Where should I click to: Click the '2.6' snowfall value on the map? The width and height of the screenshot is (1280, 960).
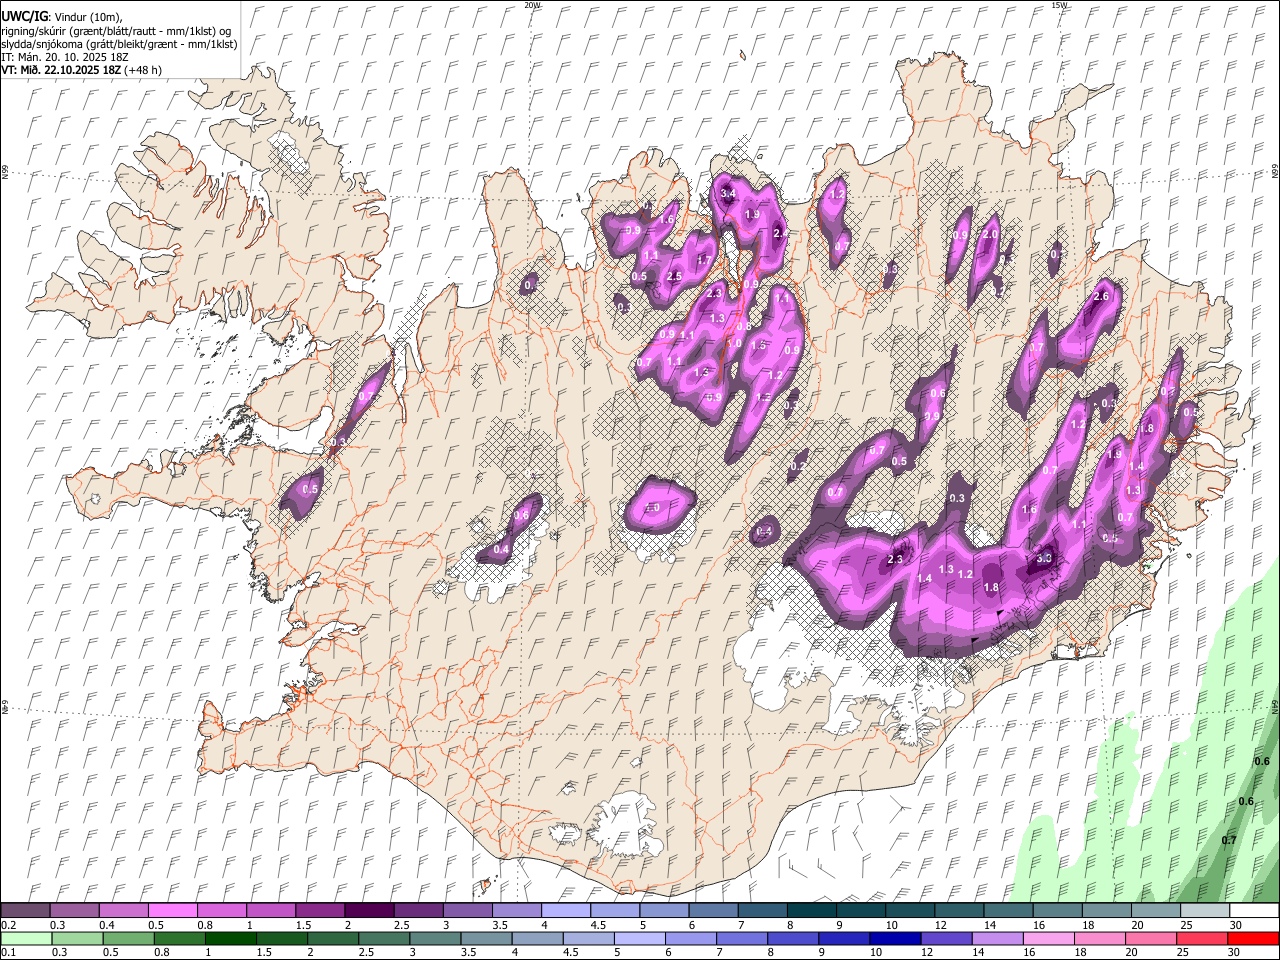pyautogui.click(x=1102, y=297)
